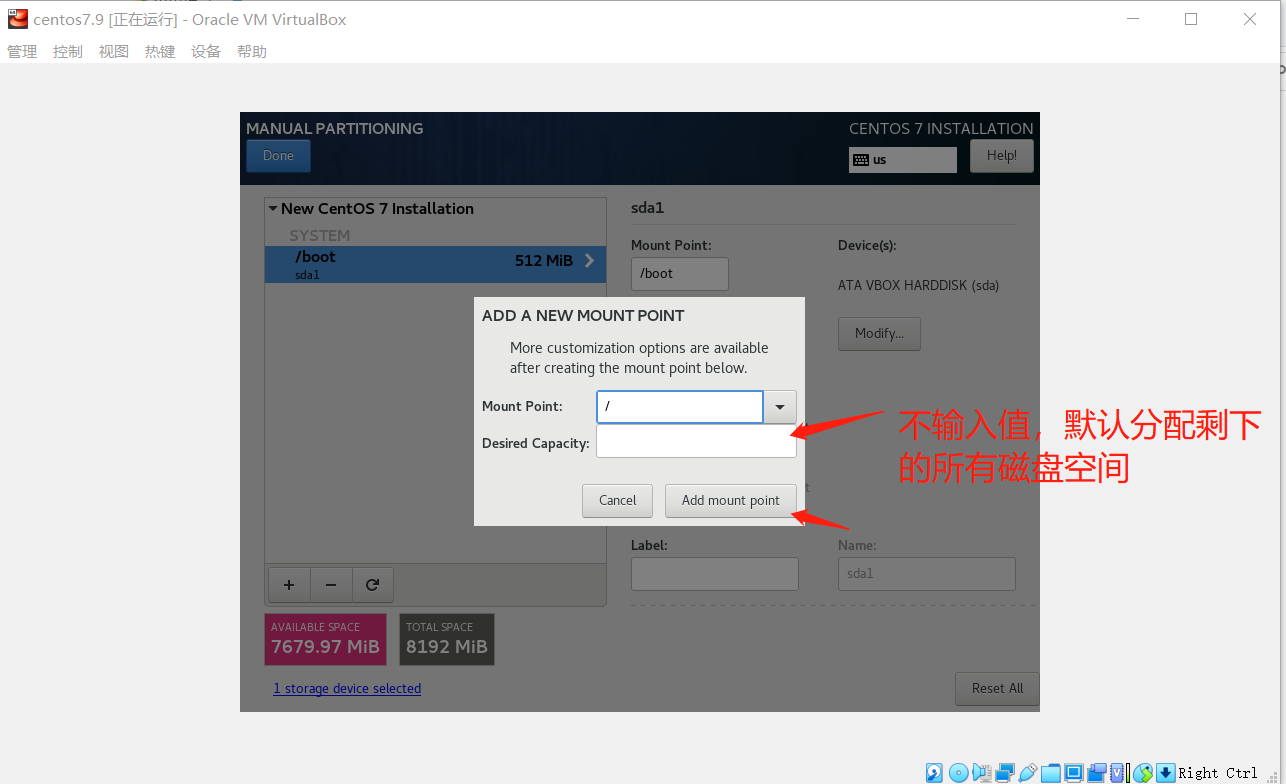Viewport: 1286px width, 784px height.
Task: Click the Label input field
Action: point(715,574)
